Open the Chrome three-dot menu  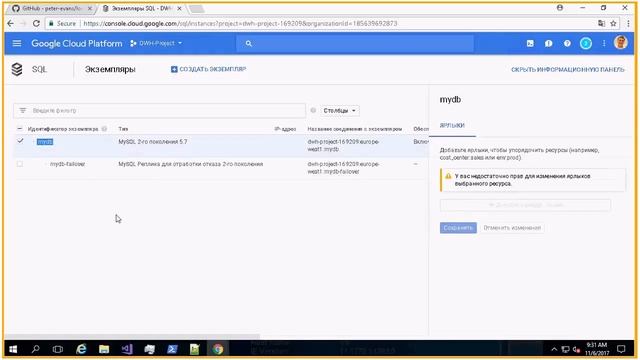coord(629,24)
